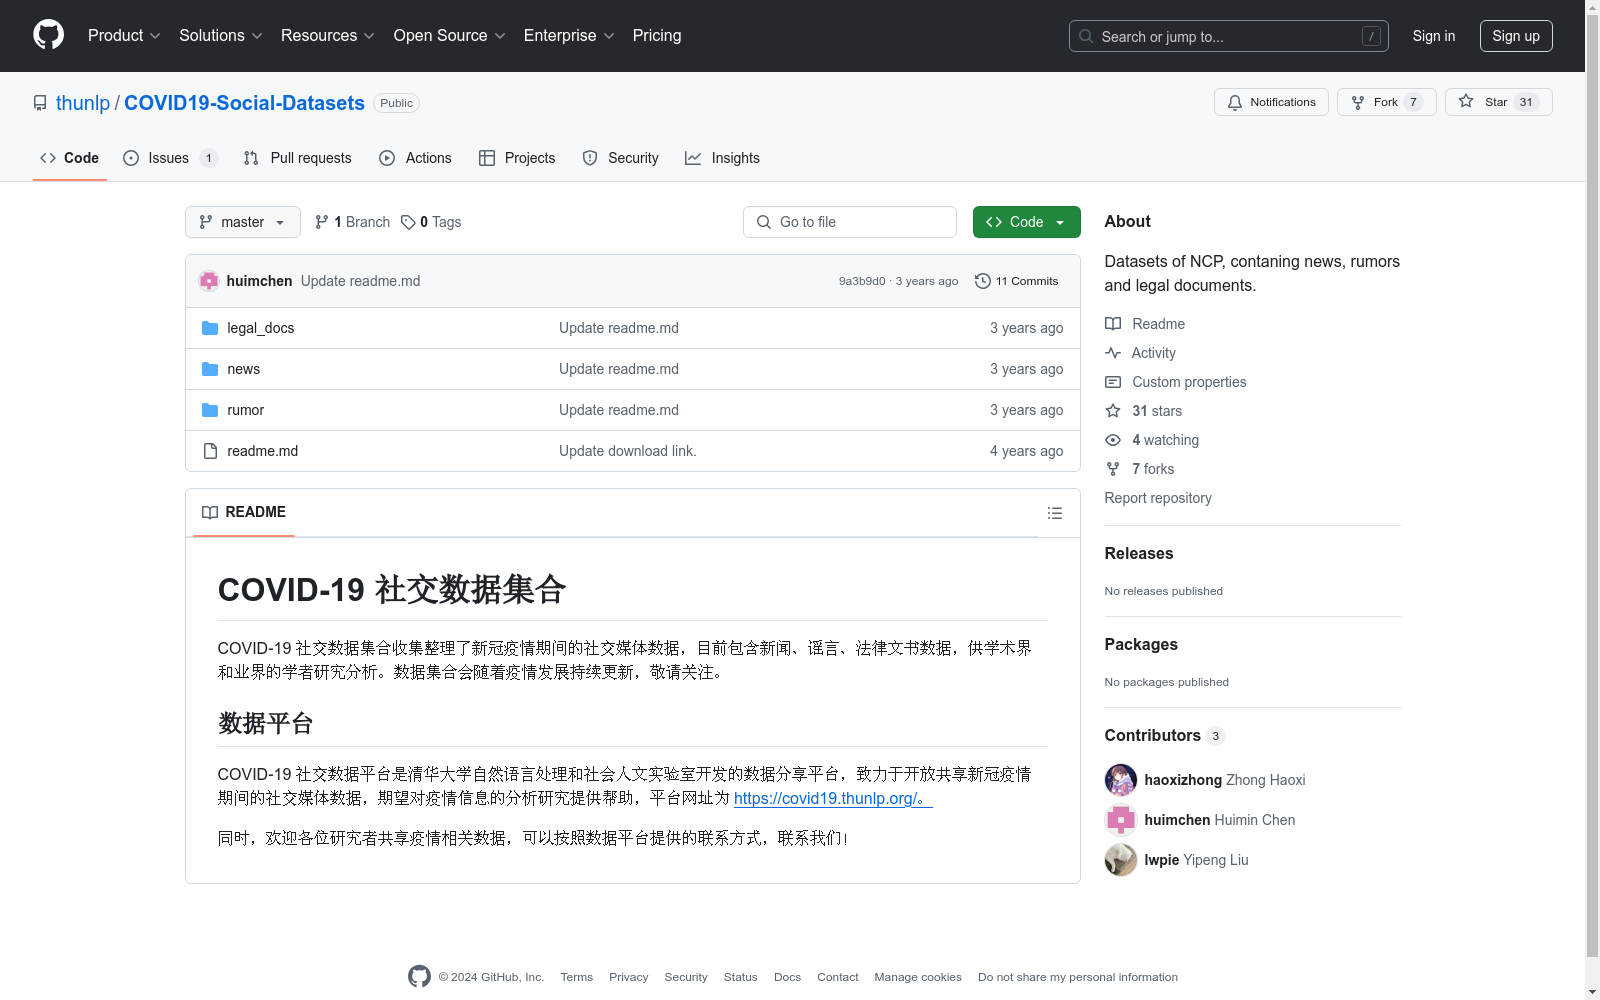Image resolution: width=1600 pixels, height=1000 pixels.
Task: Click the README book icon in header
Action: coord(210,512)
